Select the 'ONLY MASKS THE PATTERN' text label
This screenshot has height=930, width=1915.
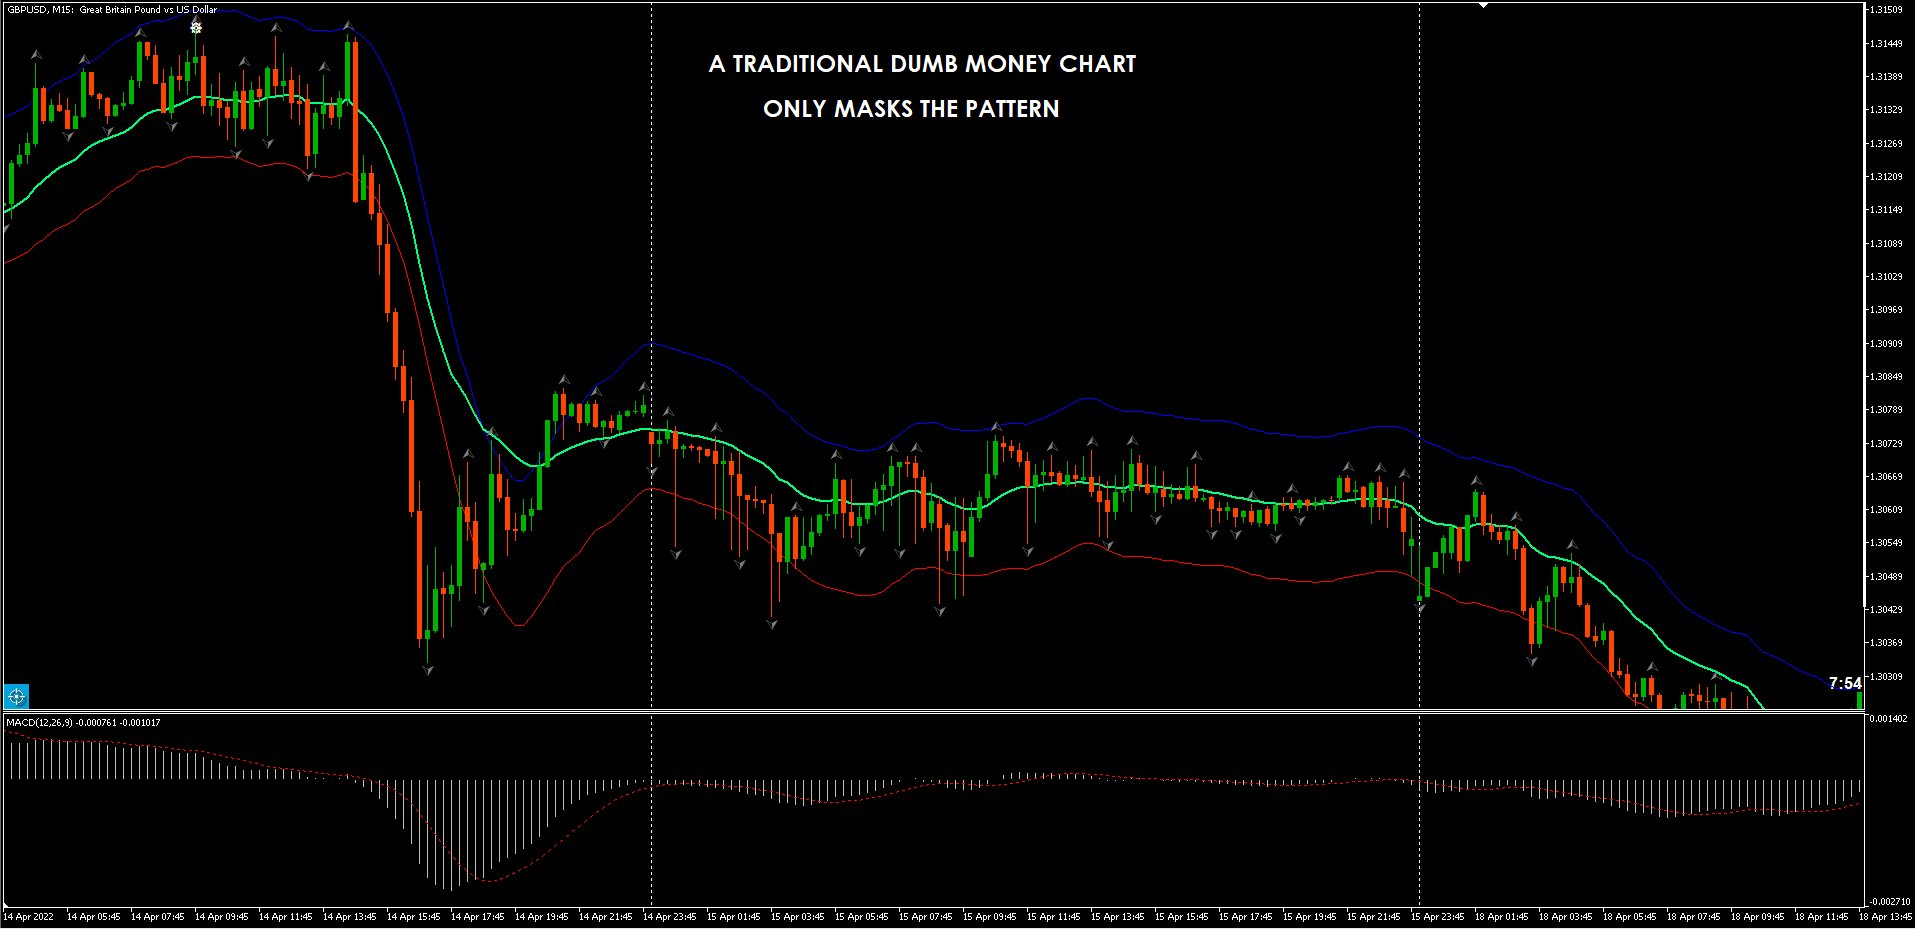[x=910, y=109]
